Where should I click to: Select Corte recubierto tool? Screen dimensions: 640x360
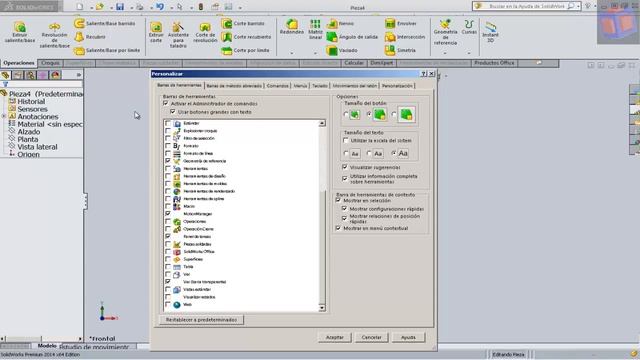point(247,37)
